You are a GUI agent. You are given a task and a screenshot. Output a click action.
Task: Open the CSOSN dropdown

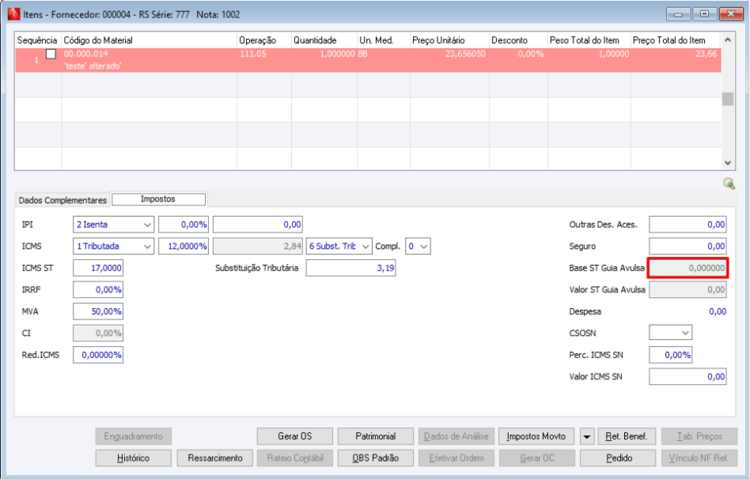[685, 333]
